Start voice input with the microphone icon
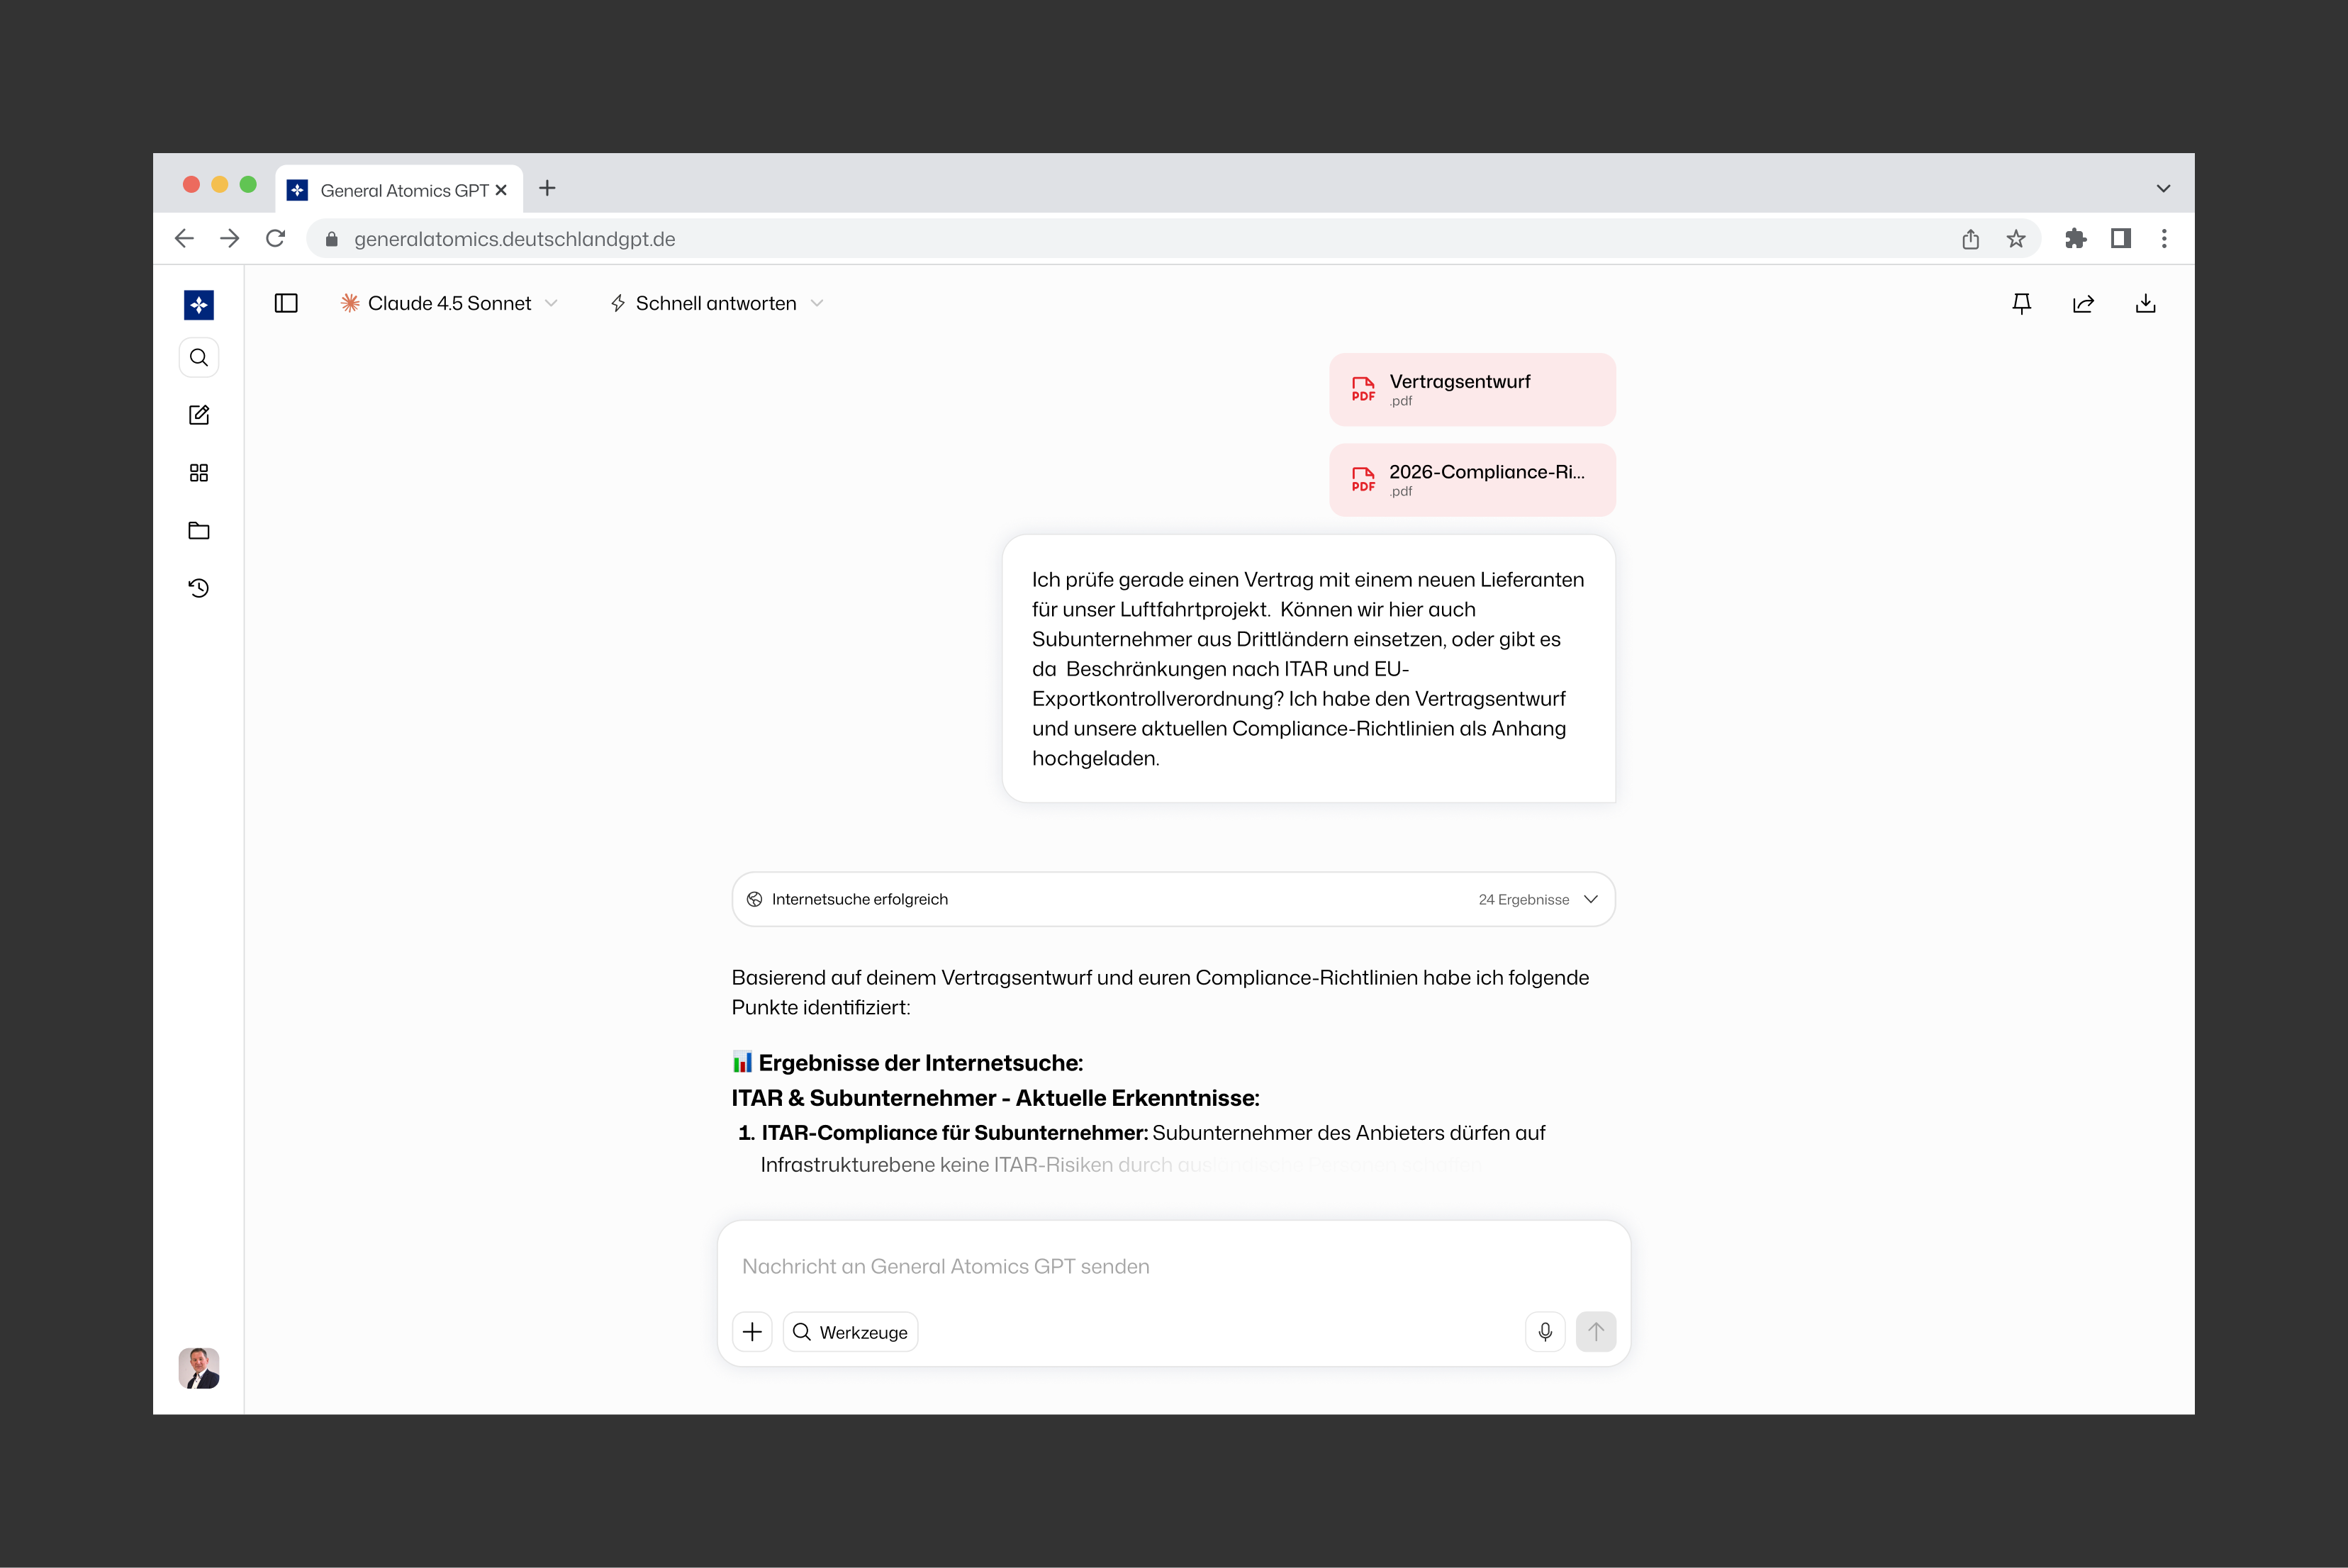This screenshot has height=1568, width=2348. [x=1545, y=1332]
